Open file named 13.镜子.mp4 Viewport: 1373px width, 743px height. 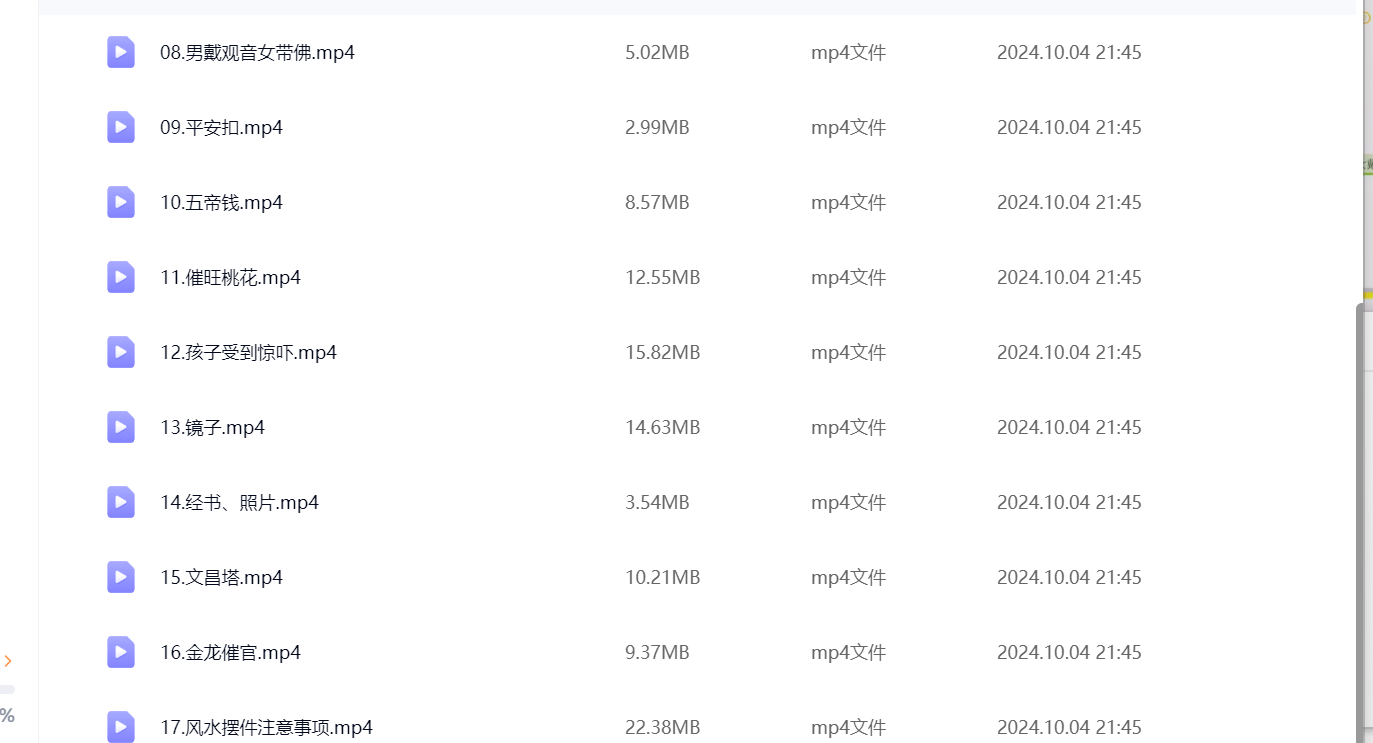212,427
